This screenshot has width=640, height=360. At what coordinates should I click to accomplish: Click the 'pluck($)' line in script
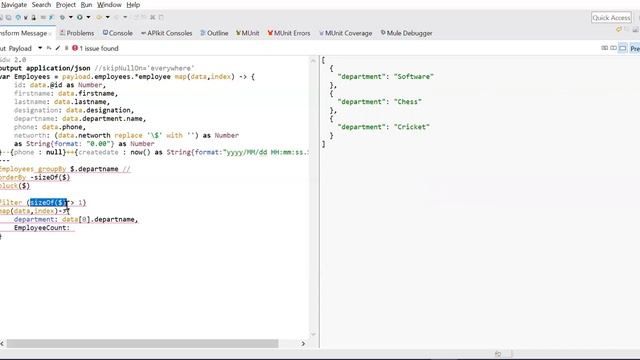point(15,186)
